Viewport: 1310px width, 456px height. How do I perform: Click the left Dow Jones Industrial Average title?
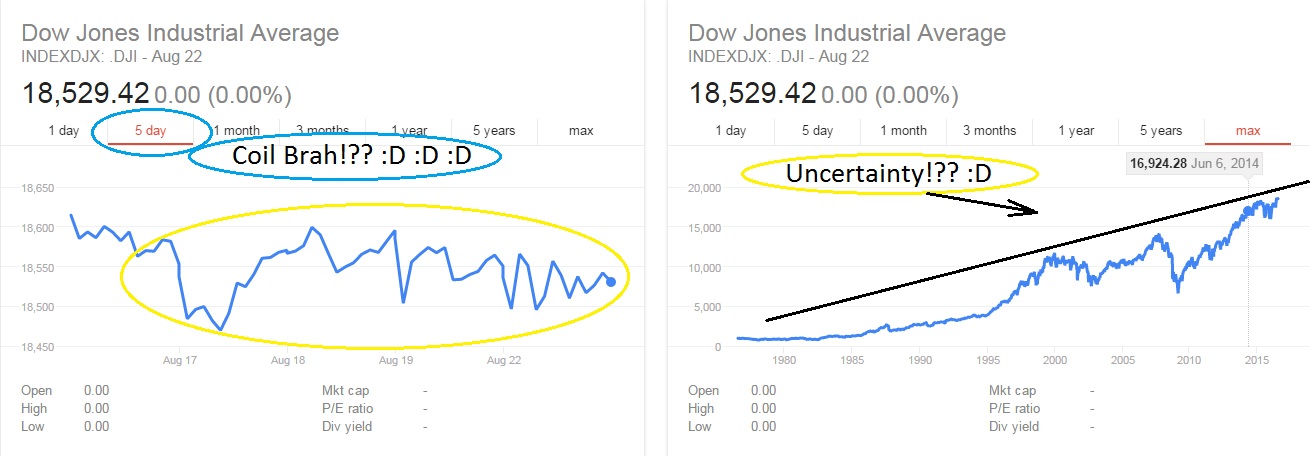[x=180, y=32]
